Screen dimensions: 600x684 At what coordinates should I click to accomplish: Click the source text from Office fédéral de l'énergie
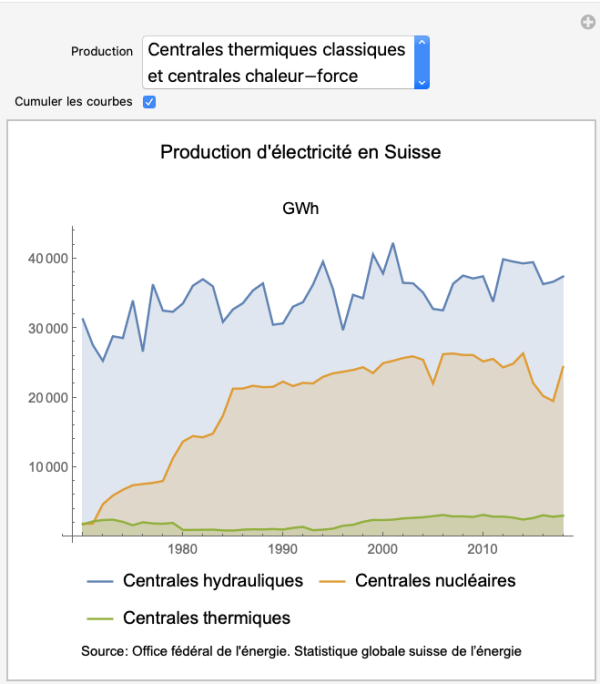301,652
